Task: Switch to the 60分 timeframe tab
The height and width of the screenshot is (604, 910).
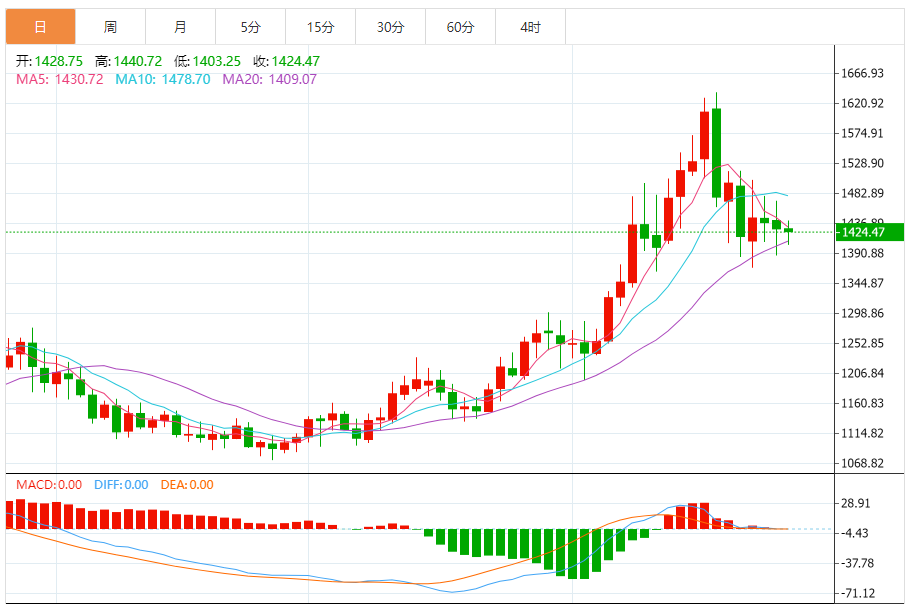Action: pos(460,27)
